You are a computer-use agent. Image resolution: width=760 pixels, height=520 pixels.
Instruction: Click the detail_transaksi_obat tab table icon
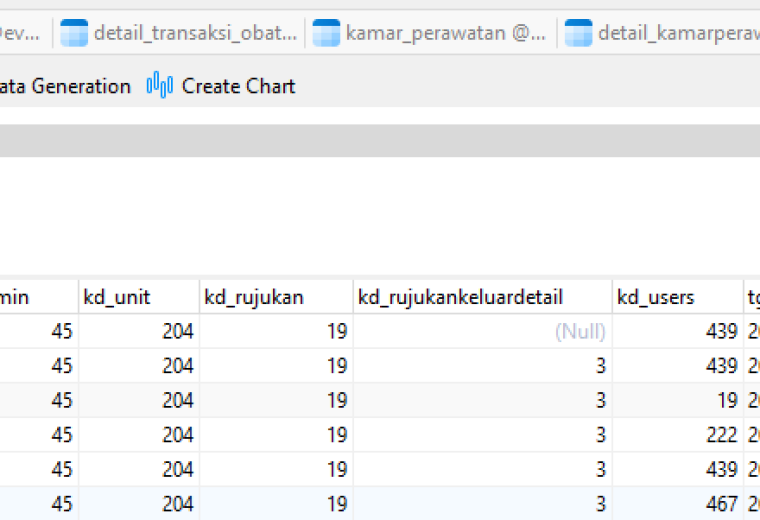(x=74, y=33)
